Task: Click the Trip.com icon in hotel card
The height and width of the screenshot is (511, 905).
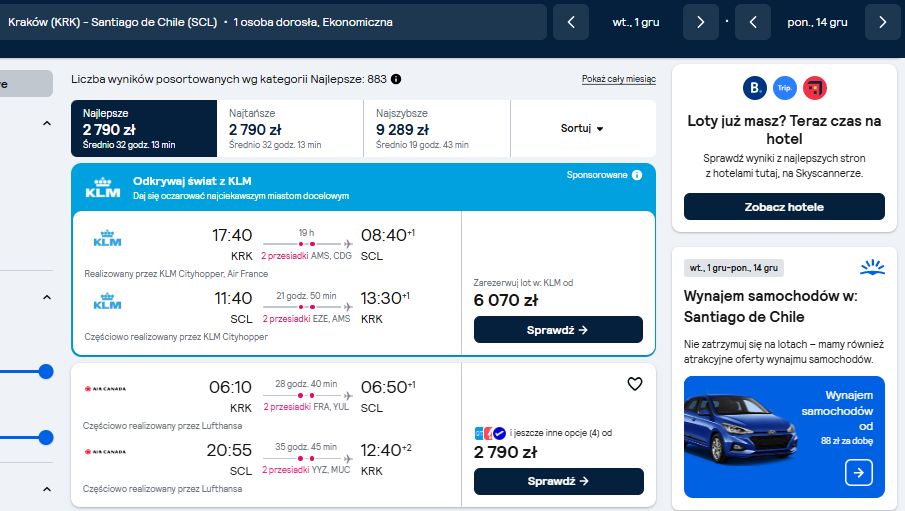Action: coord(784,88)
